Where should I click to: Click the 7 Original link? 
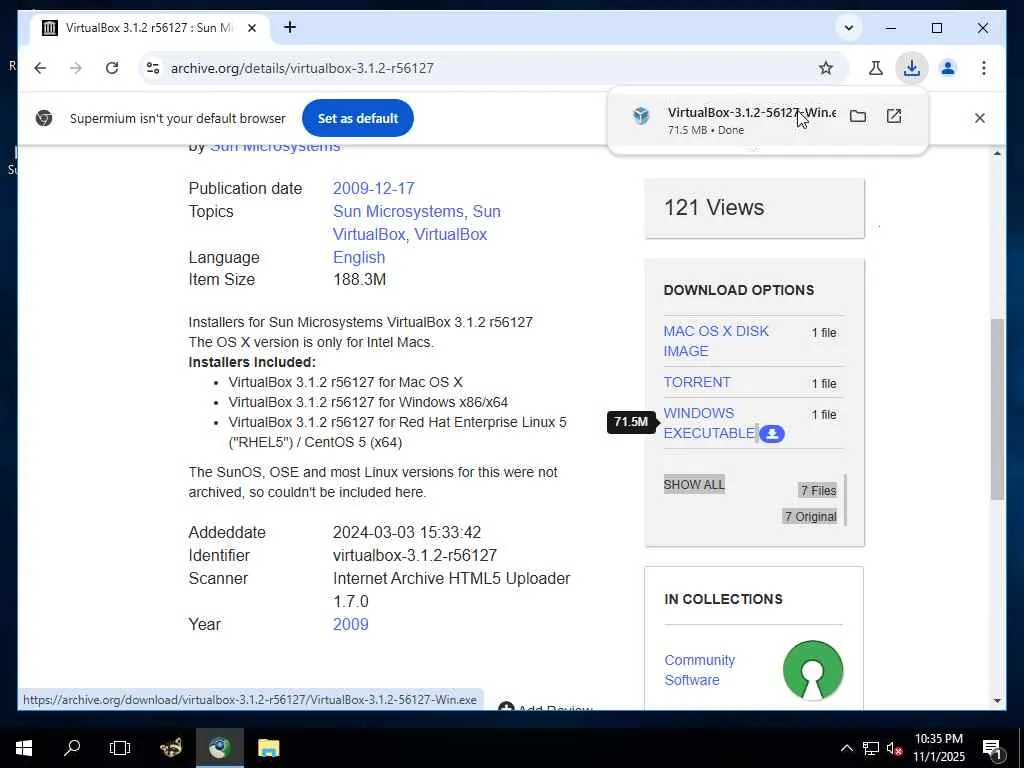point(810,517)
